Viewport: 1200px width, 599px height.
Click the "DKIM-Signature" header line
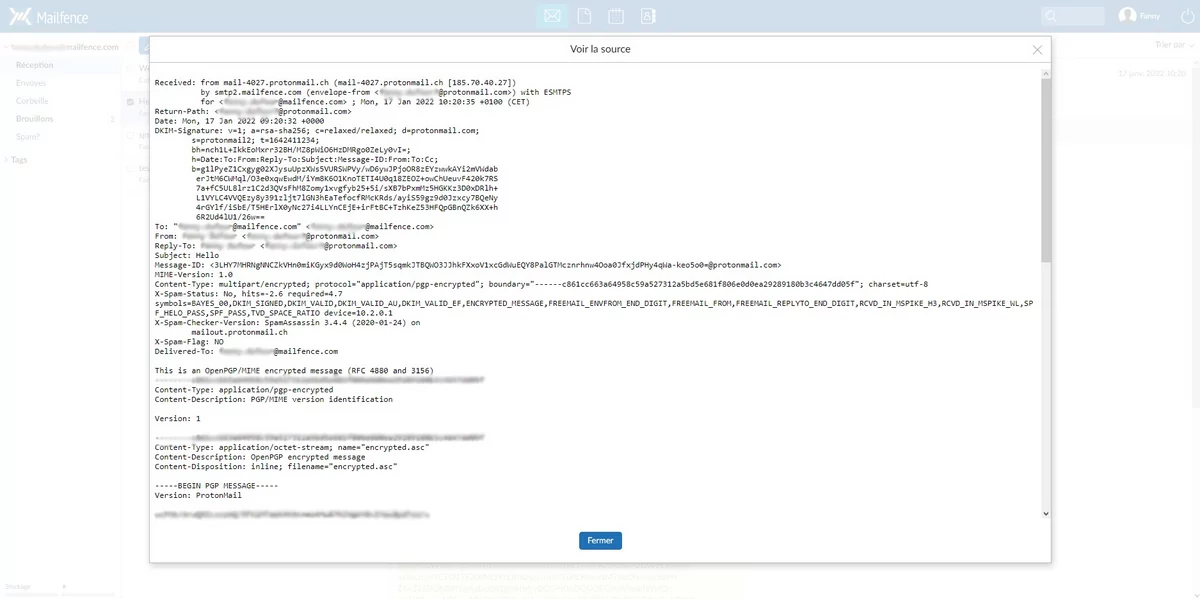317,130
